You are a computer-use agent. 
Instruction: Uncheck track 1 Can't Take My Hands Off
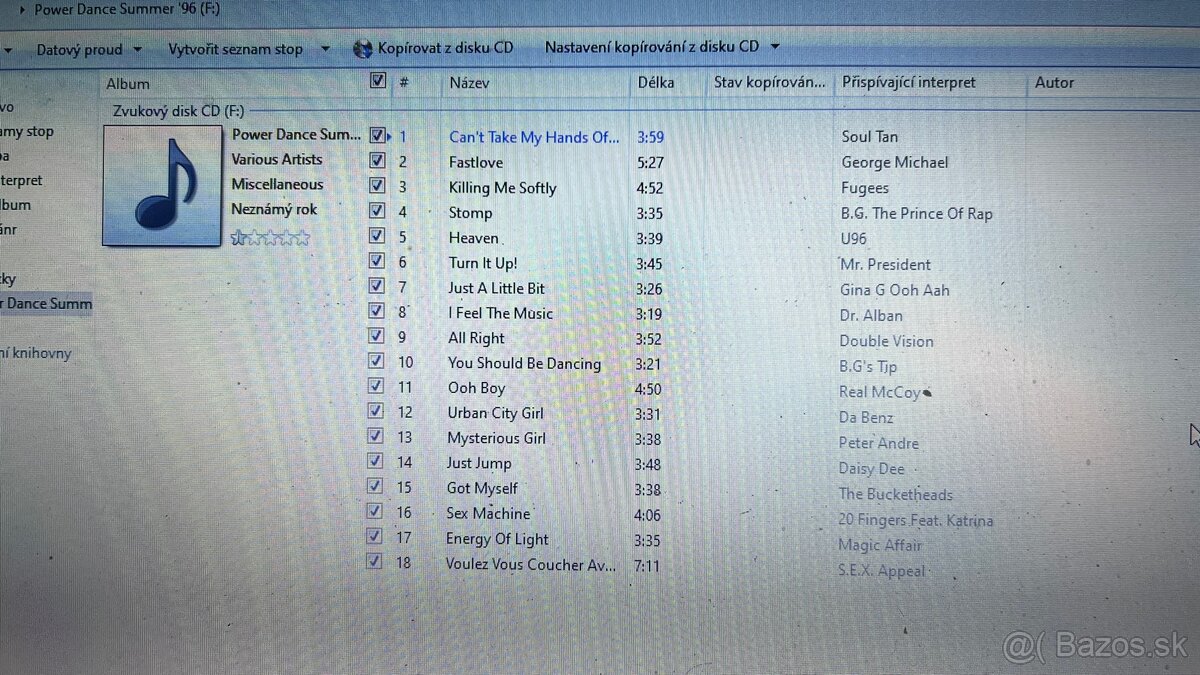click(x=377, y=135)
